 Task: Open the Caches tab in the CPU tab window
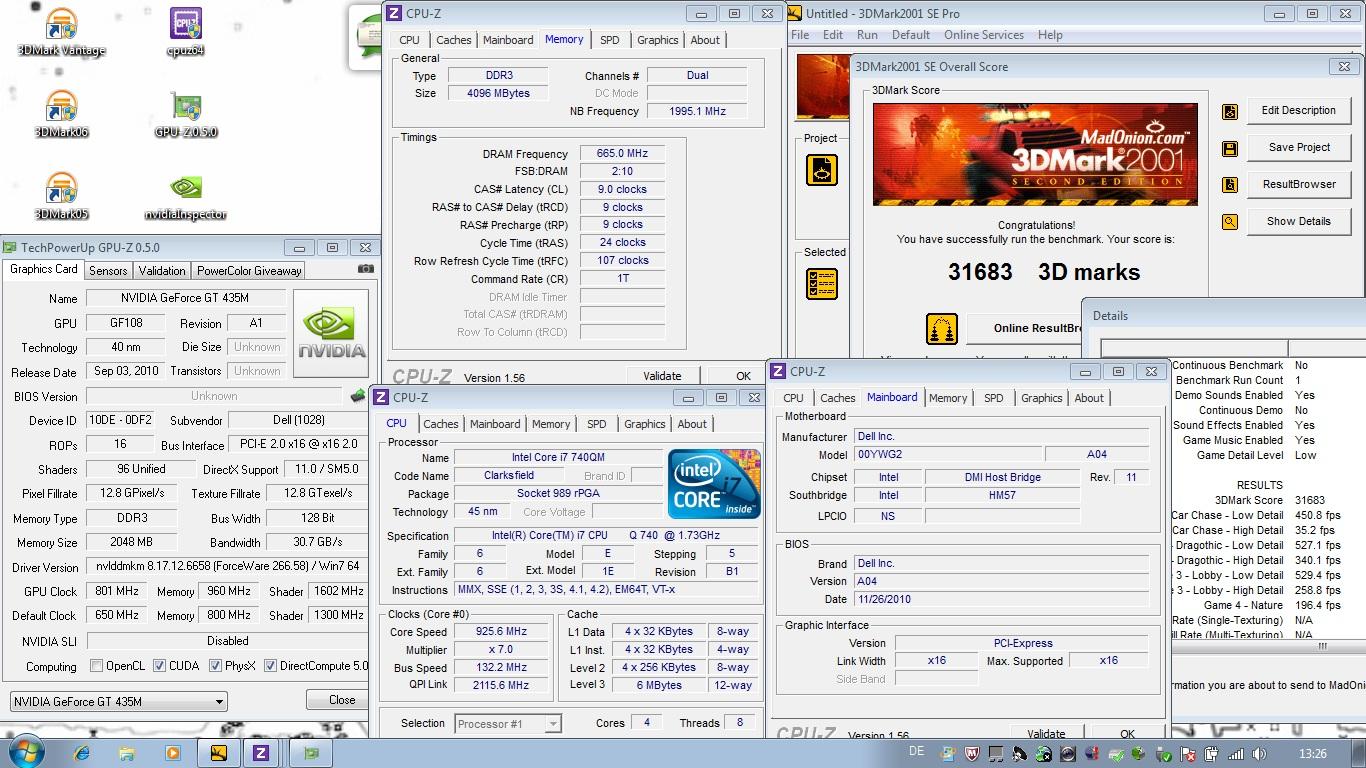441,424
